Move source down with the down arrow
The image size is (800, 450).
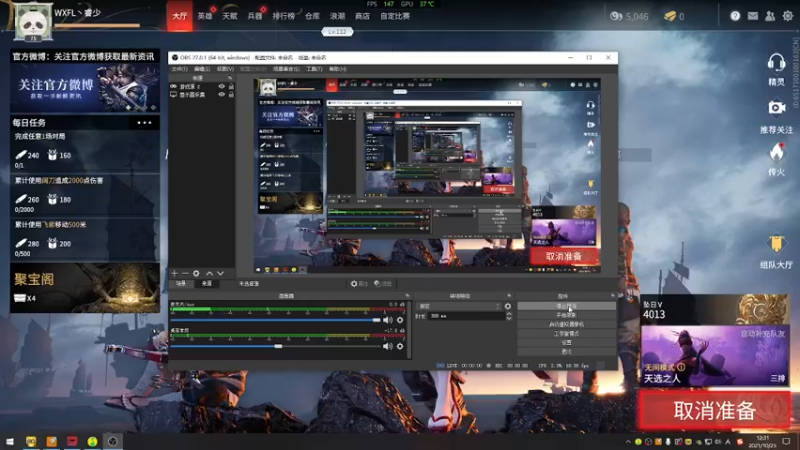tap(220, 273)
